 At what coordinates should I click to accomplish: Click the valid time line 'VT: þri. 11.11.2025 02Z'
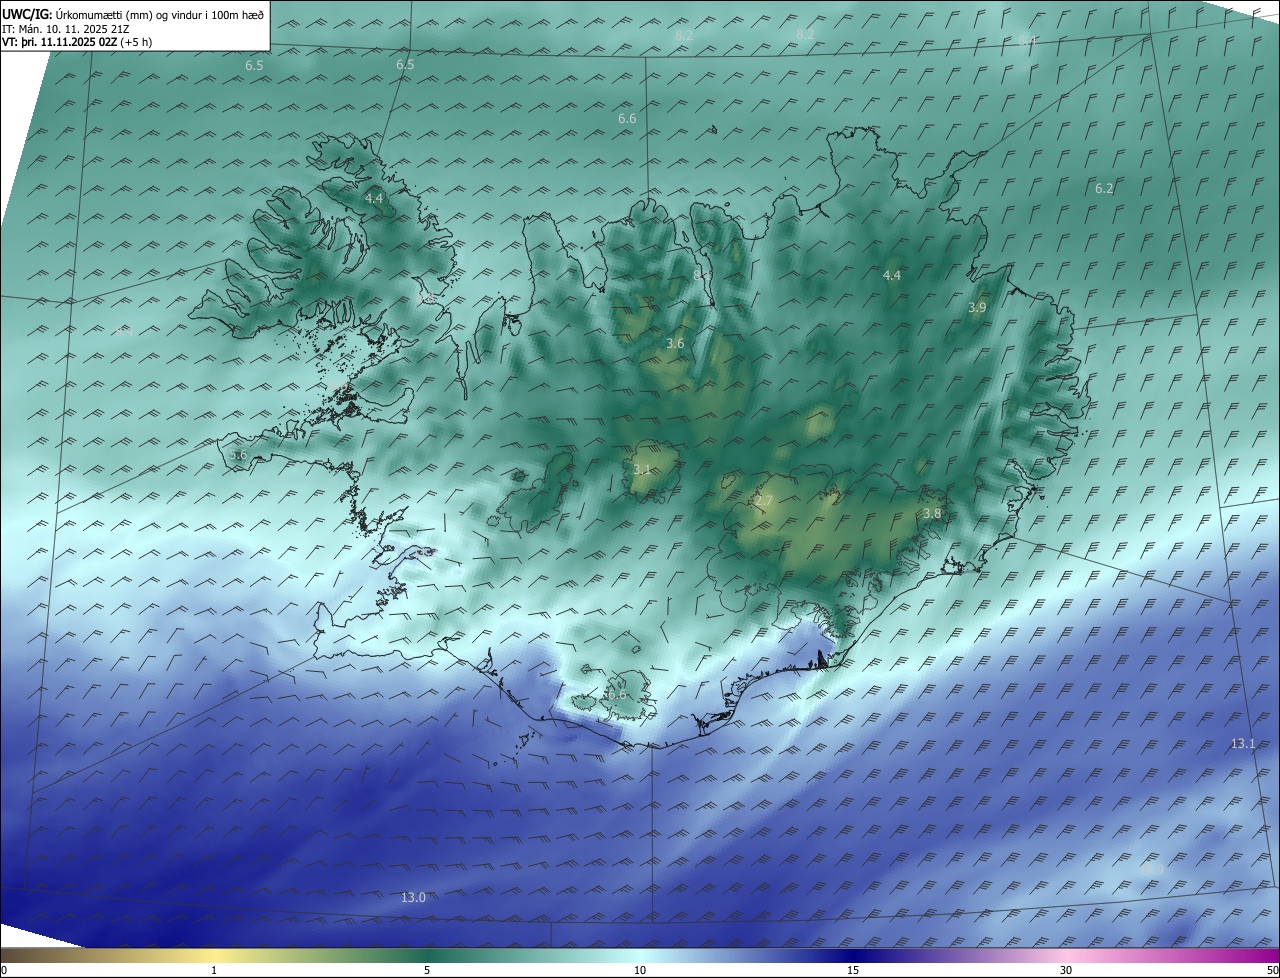60,43
